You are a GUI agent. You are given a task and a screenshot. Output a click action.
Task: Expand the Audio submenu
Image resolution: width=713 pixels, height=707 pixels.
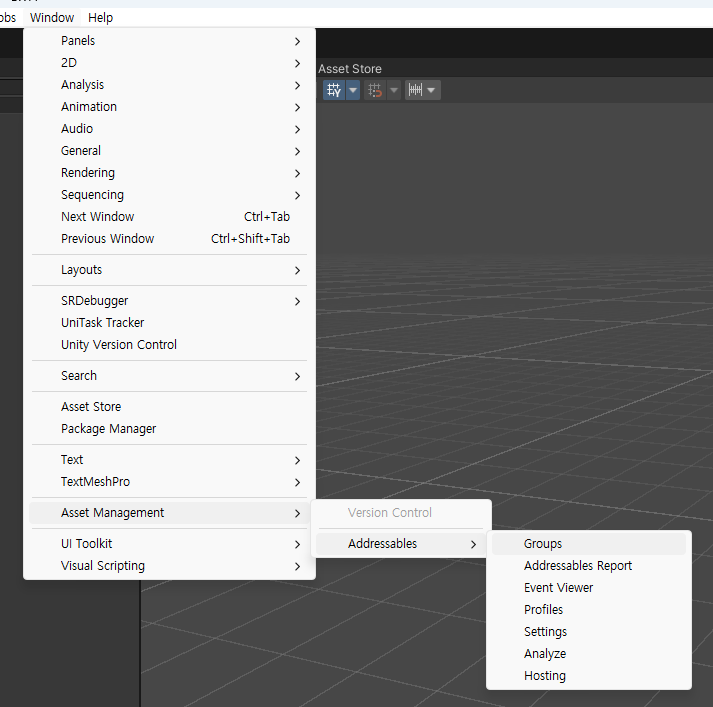[x=169, y=129]
